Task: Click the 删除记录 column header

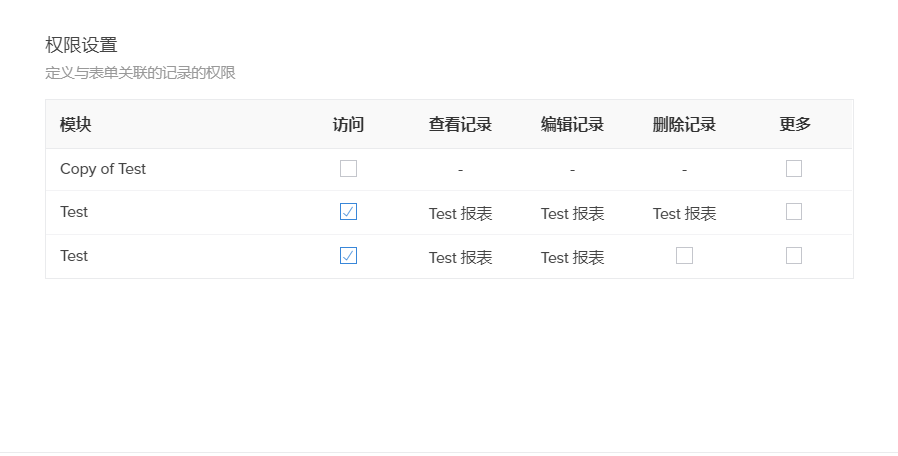Action: point(684,125)
